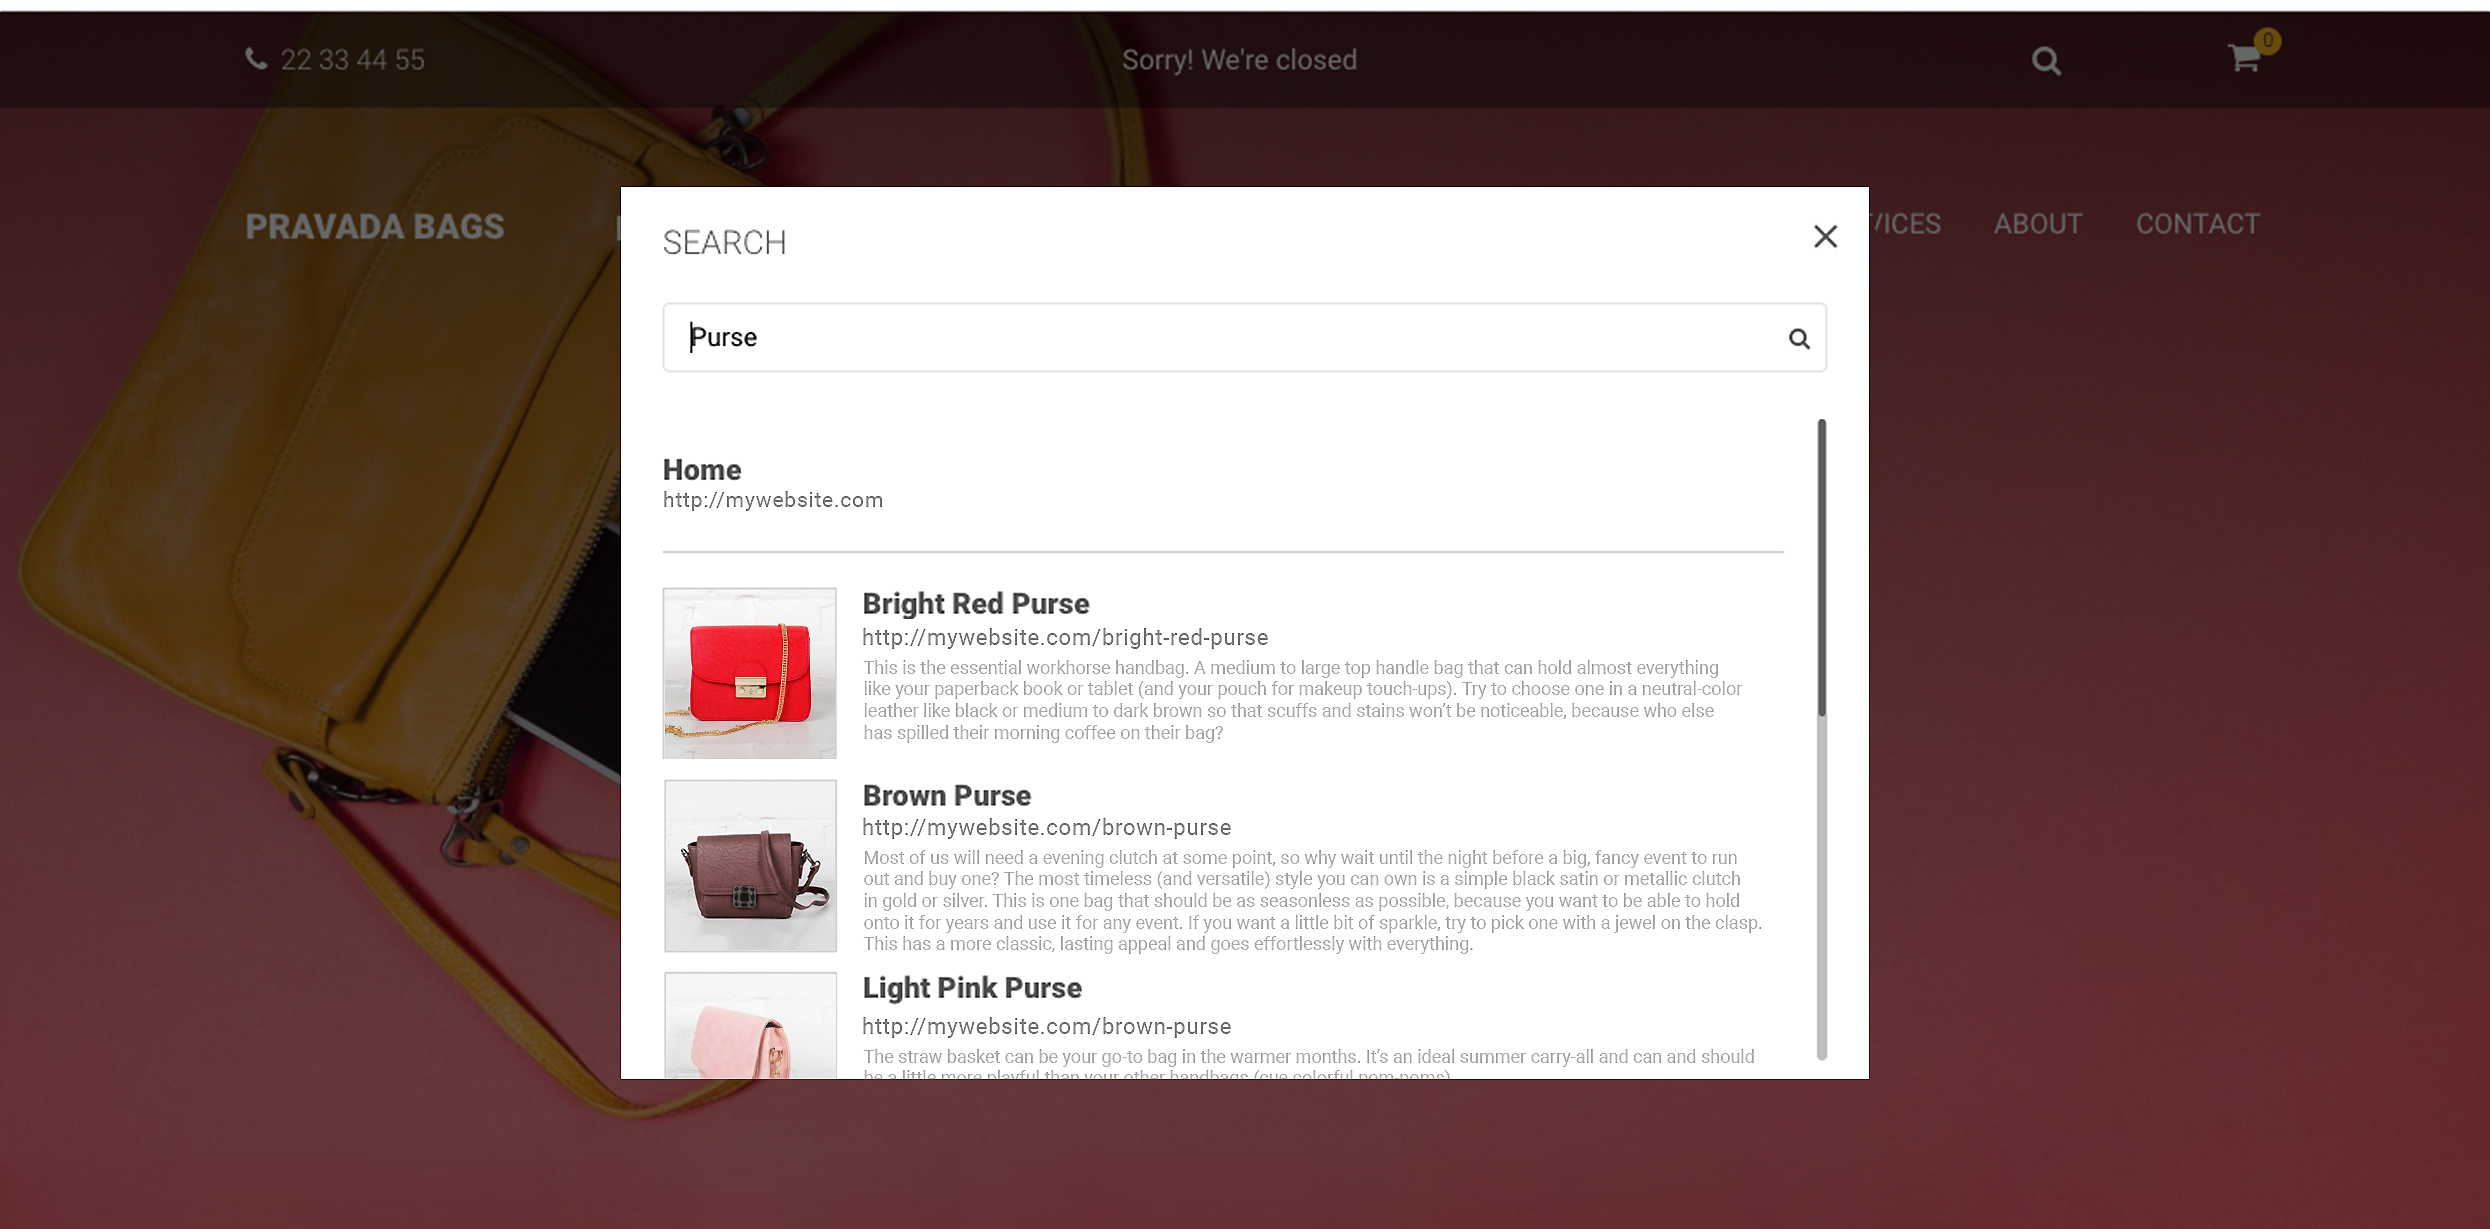Image resolution: width=2490 pixels, height=1229 pixels.
Task: Click the pink purse thumbnail image
Action: pyautogui.click(x=751, y=1025)
